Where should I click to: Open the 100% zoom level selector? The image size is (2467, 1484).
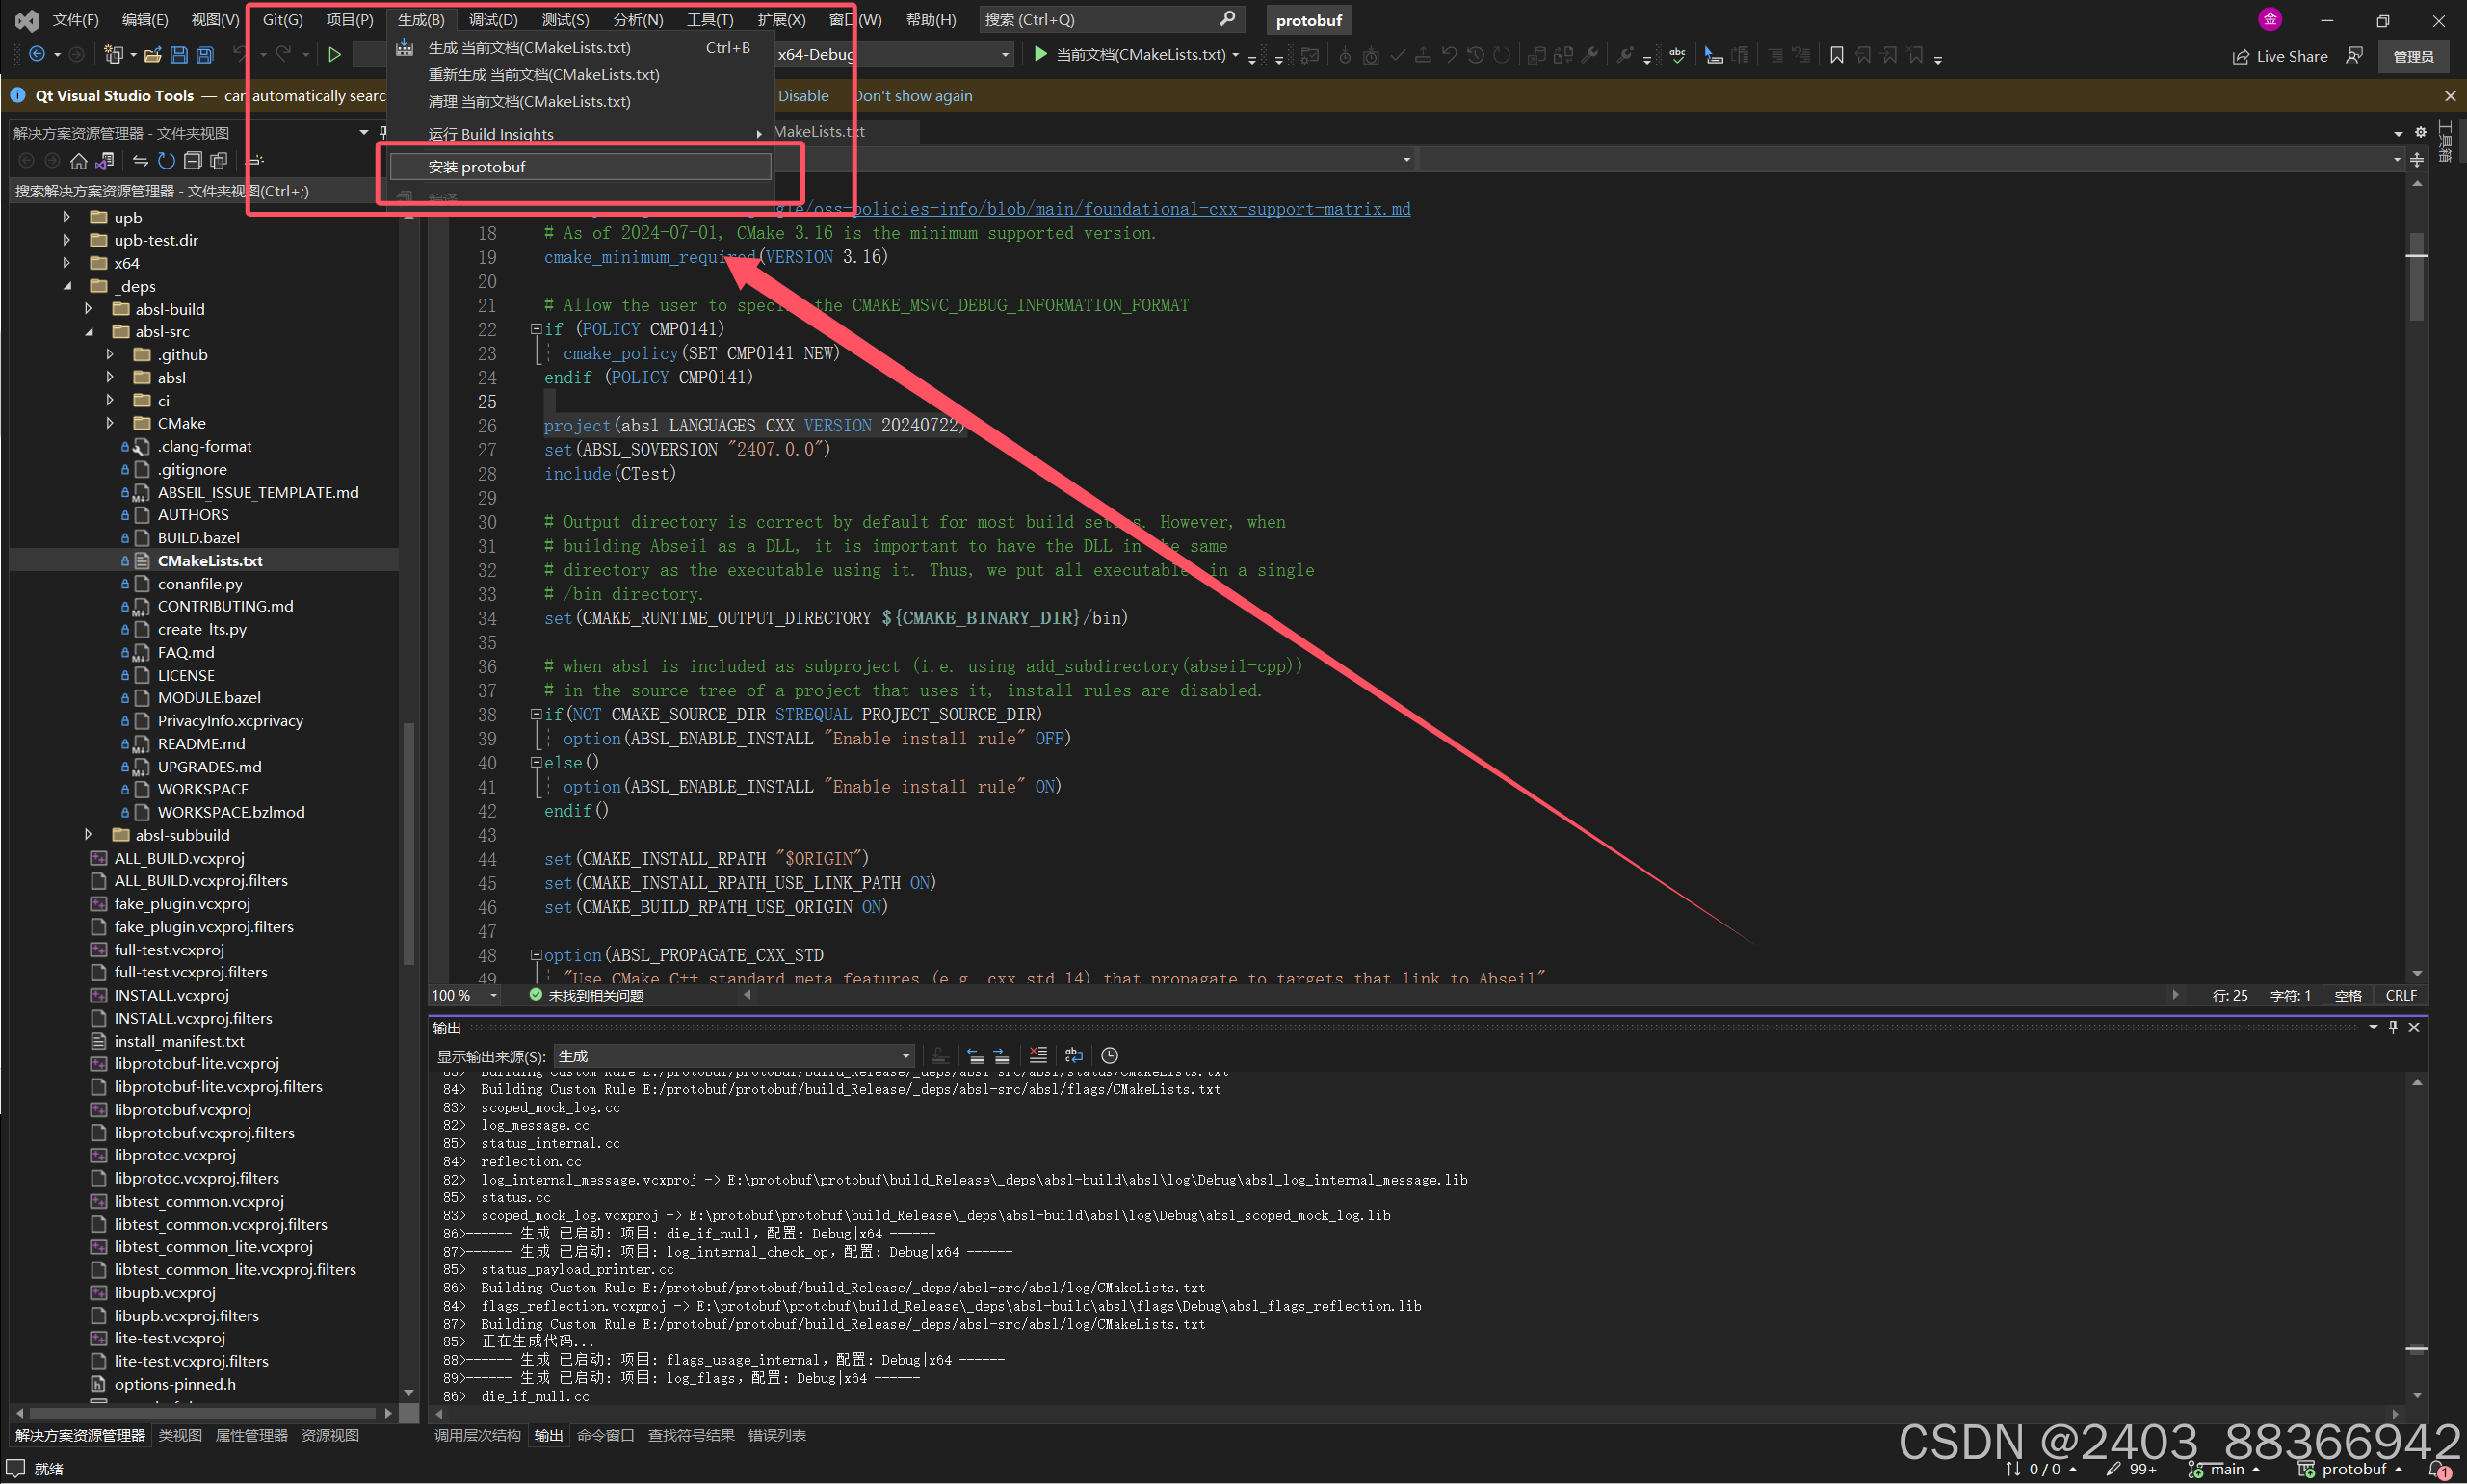(463, 995)
